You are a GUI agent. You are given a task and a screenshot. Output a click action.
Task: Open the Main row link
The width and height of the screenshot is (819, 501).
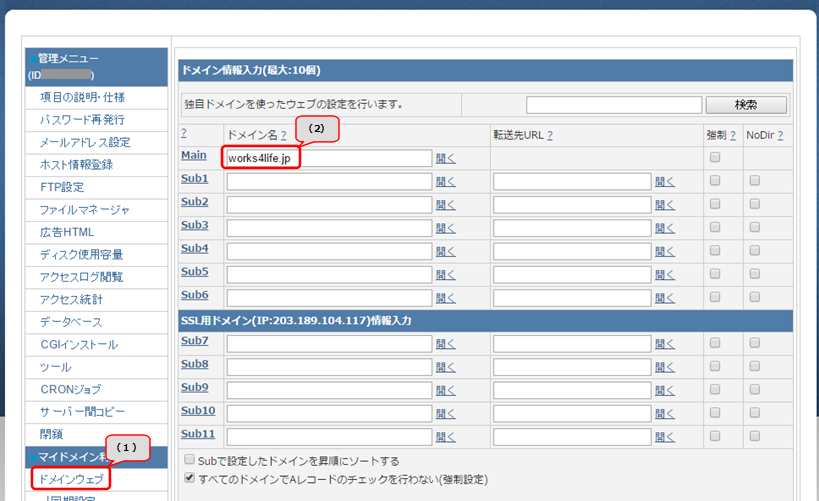[x=194, y=155]
